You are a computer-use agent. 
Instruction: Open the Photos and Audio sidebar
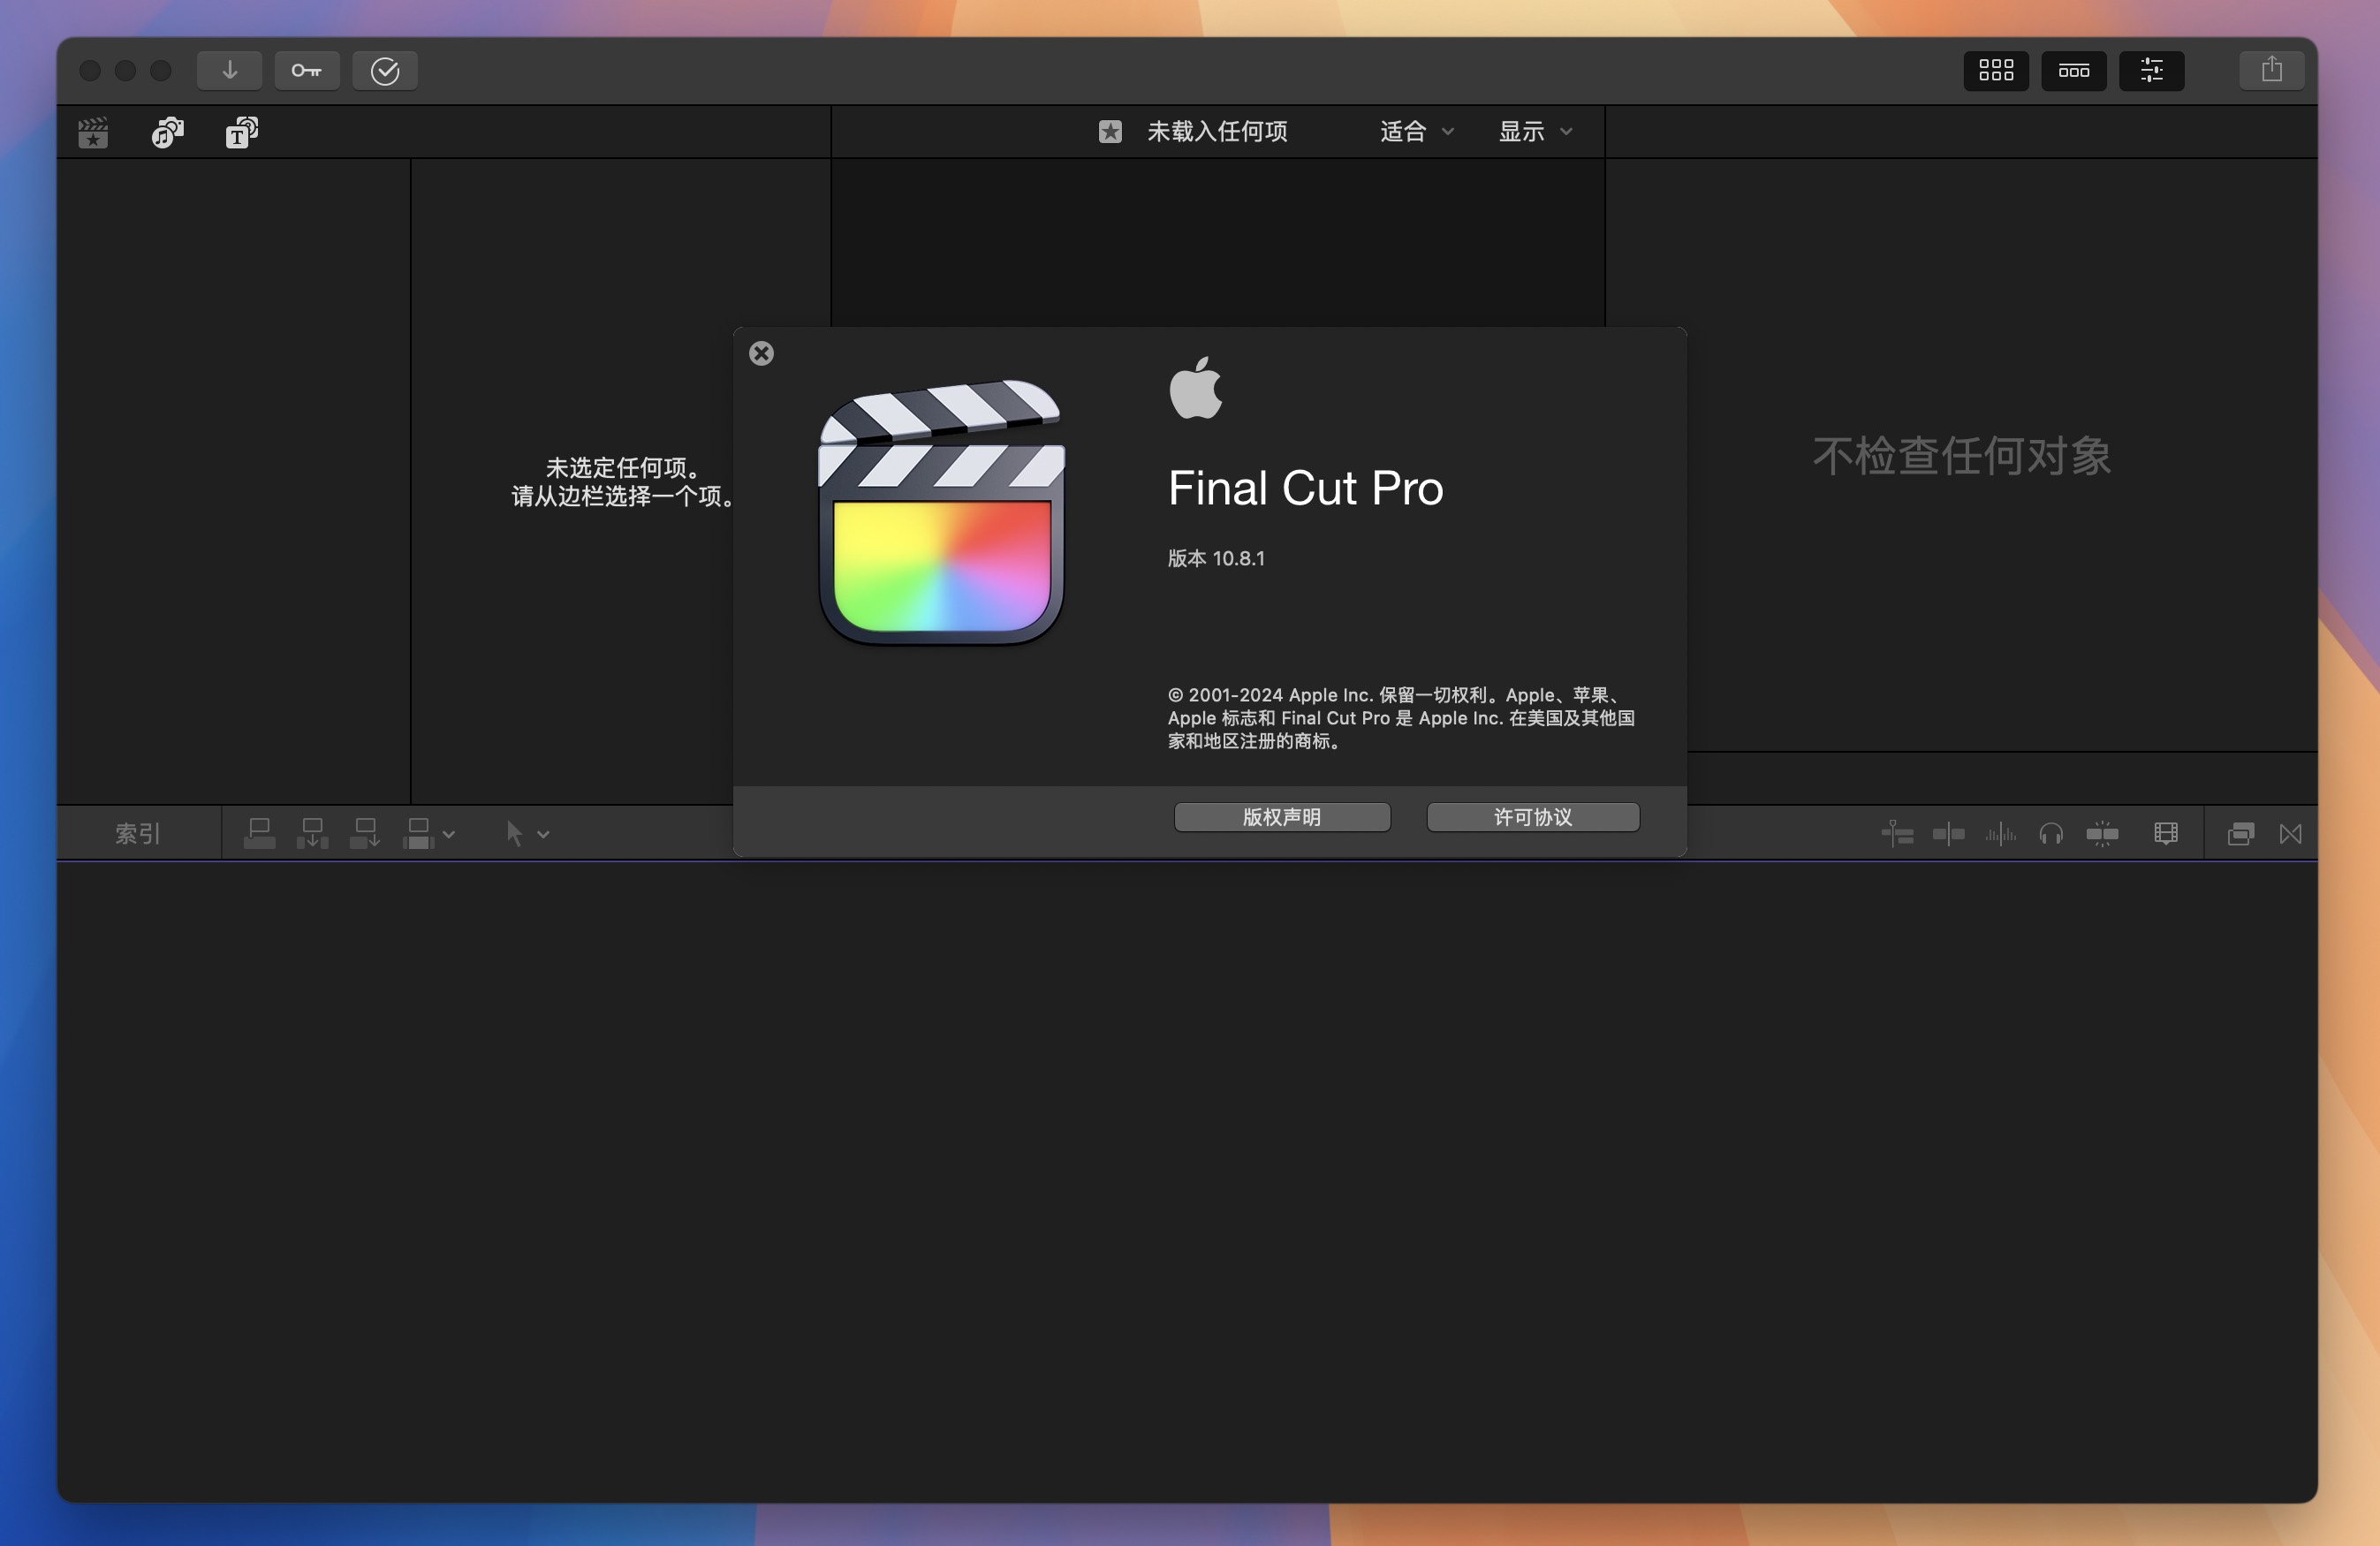click(x=167, y=132)
